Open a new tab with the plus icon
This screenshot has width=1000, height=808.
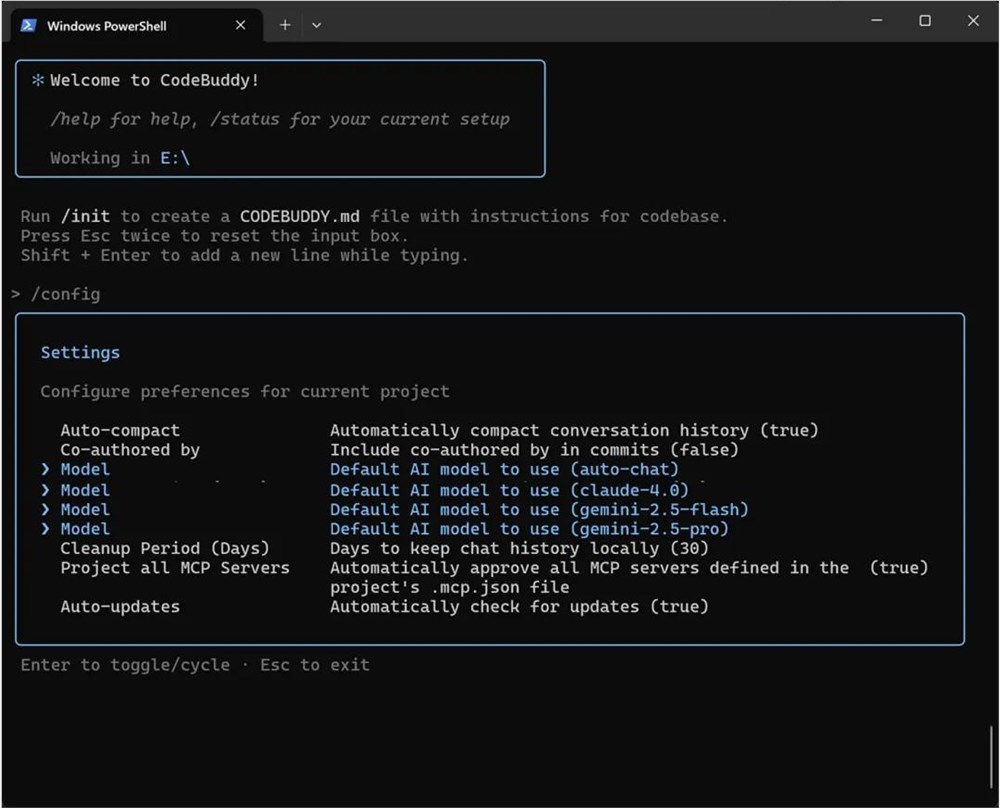[285, 24]
